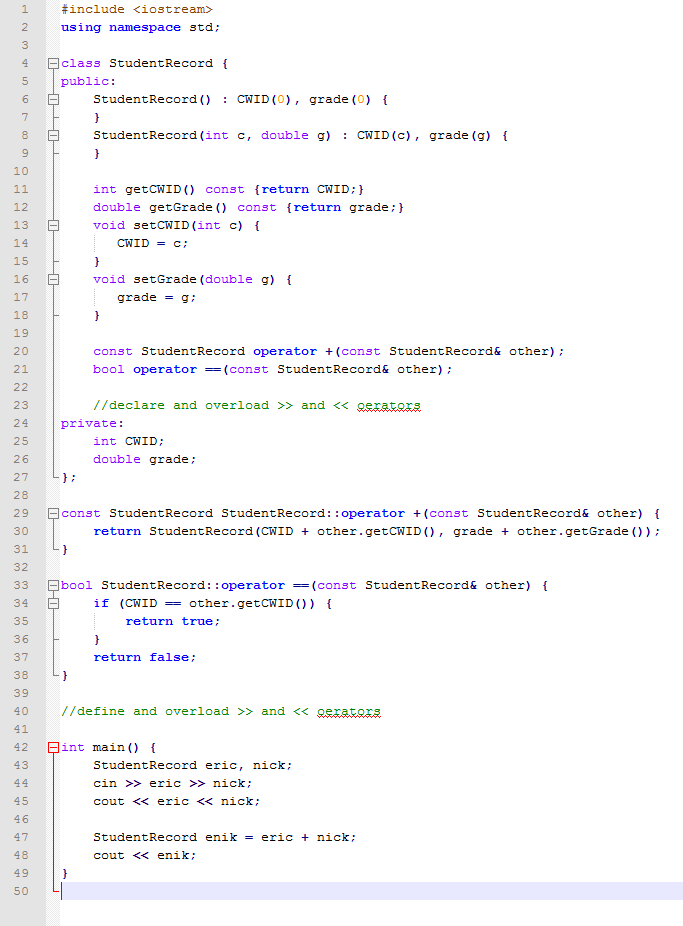The height and width of the screenshot is (926, 683).
Task: Click the 'cin >> eric >> nick;' line
Action: coord(172,784)
